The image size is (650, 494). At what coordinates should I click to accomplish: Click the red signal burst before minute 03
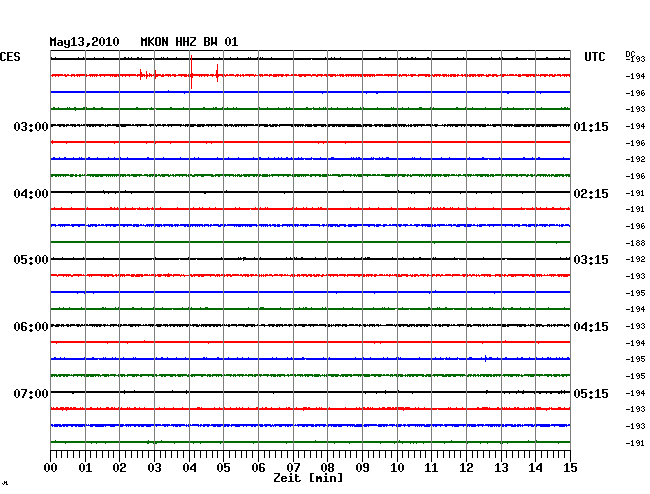(148, 75)
